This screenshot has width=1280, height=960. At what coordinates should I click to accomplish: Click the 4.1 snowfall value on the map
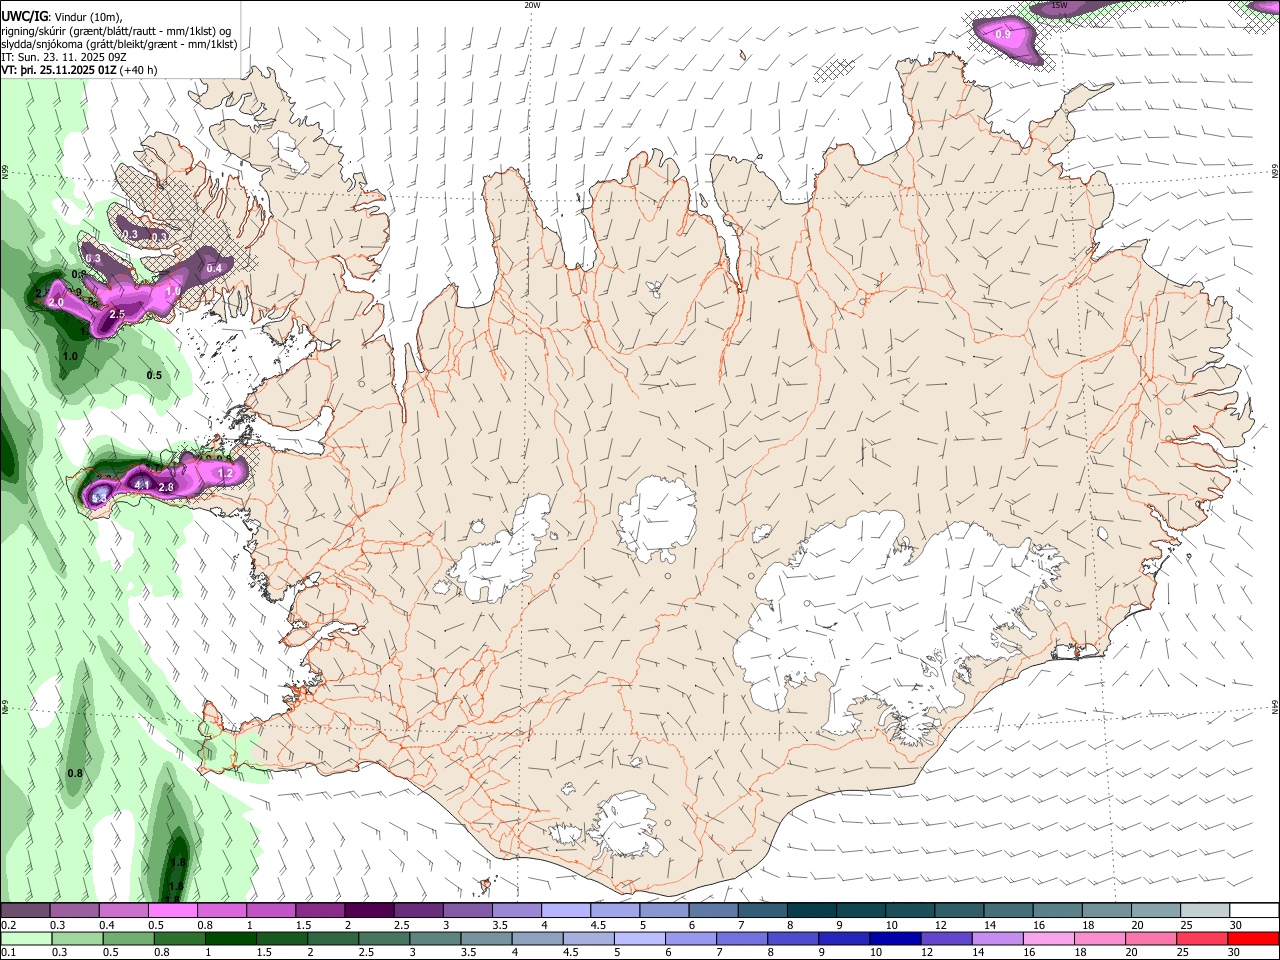[x=142, y=485]
